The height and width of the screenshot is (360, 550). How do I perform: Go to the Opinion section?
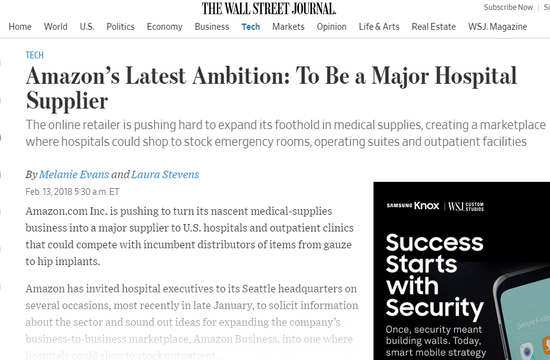click(331, 27)
